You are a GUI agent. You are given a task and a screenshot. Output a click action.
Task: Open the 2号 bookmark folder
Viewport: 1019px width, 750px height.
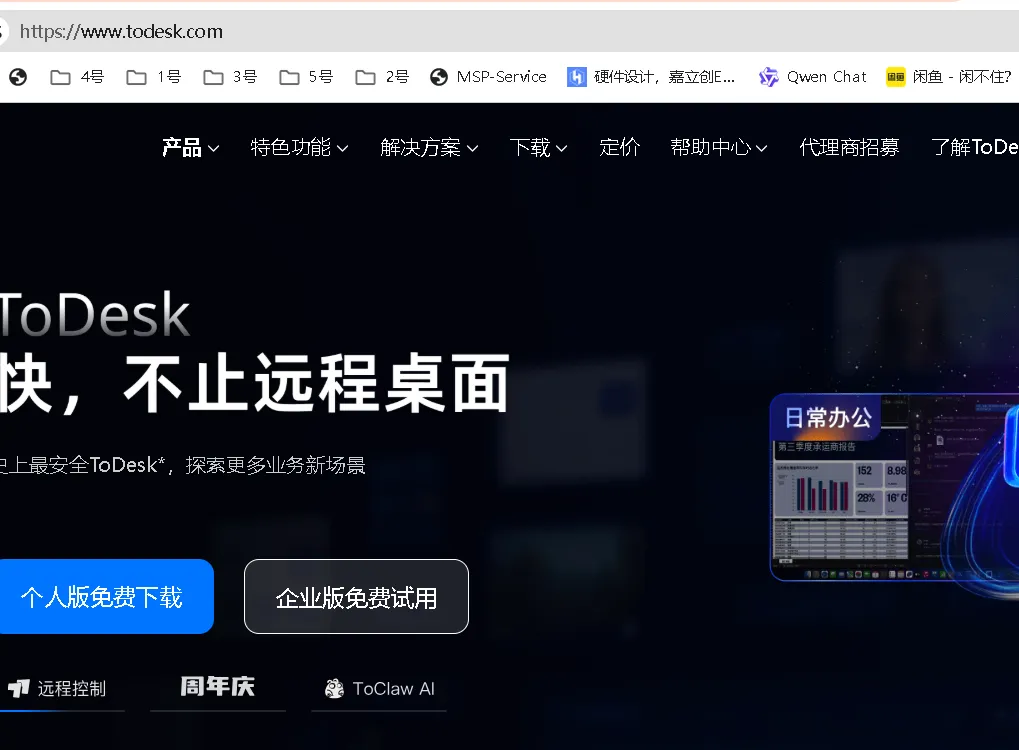tap(382, 77)
